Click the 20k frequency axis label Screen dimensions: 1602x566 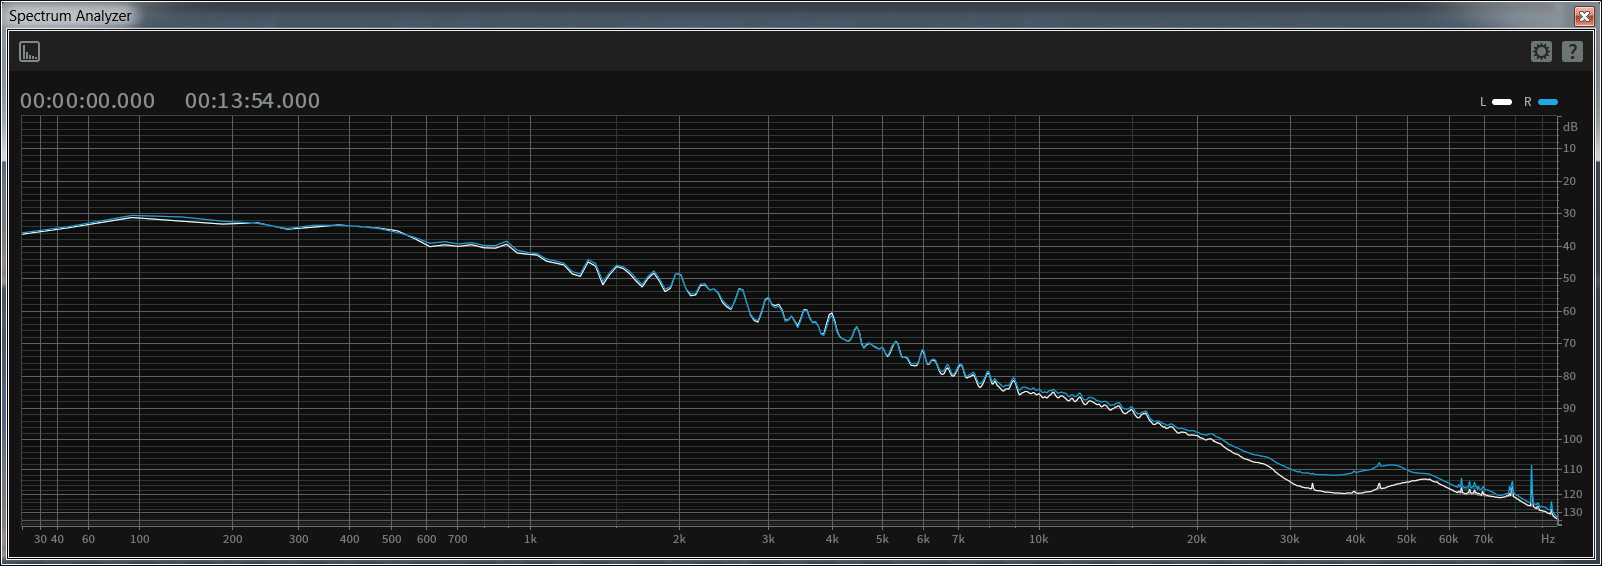point(1196,539)
